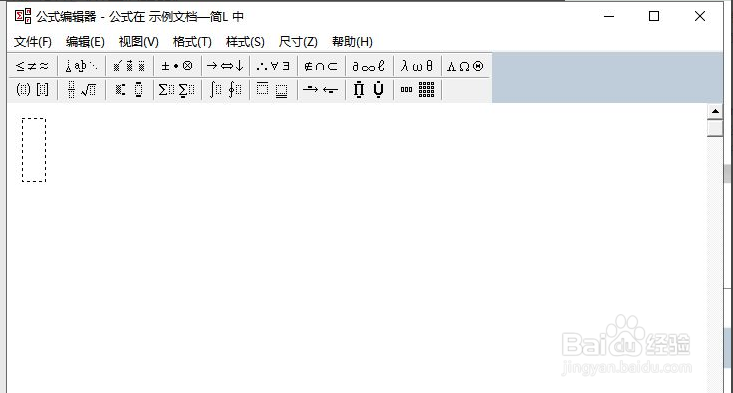Viewport: 733px width, 393px height.
Task: Open the fence templates palette (brackets)
Action: pos(32,89)
